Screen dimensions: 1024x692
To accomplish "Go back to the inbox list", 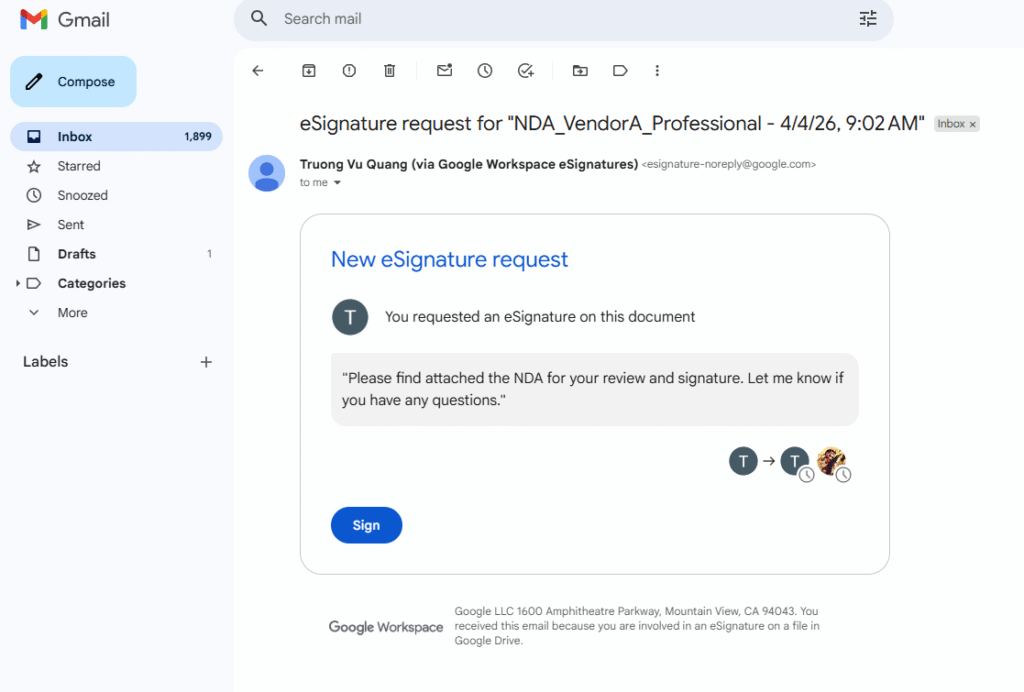I will [x=258, y=71].
